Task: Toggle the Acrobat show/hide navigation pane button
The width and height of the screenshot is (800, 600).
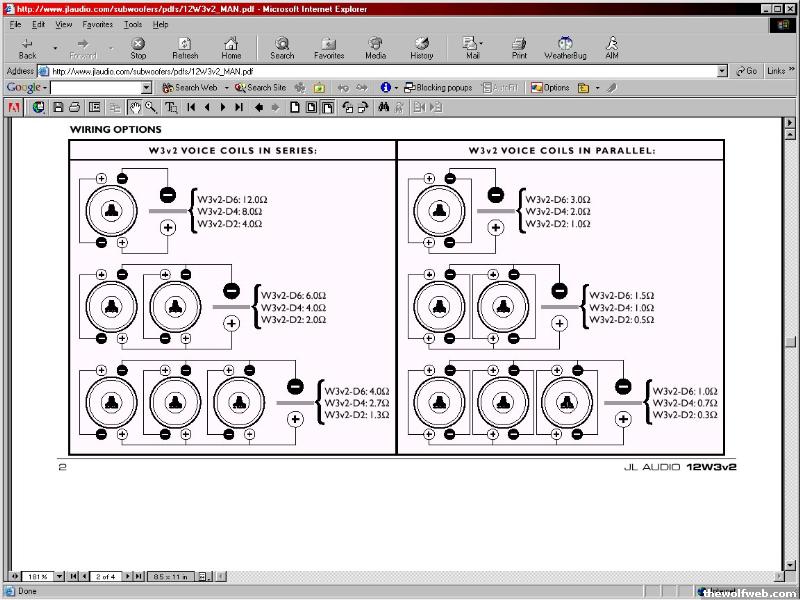Action: tap(95, 107)
